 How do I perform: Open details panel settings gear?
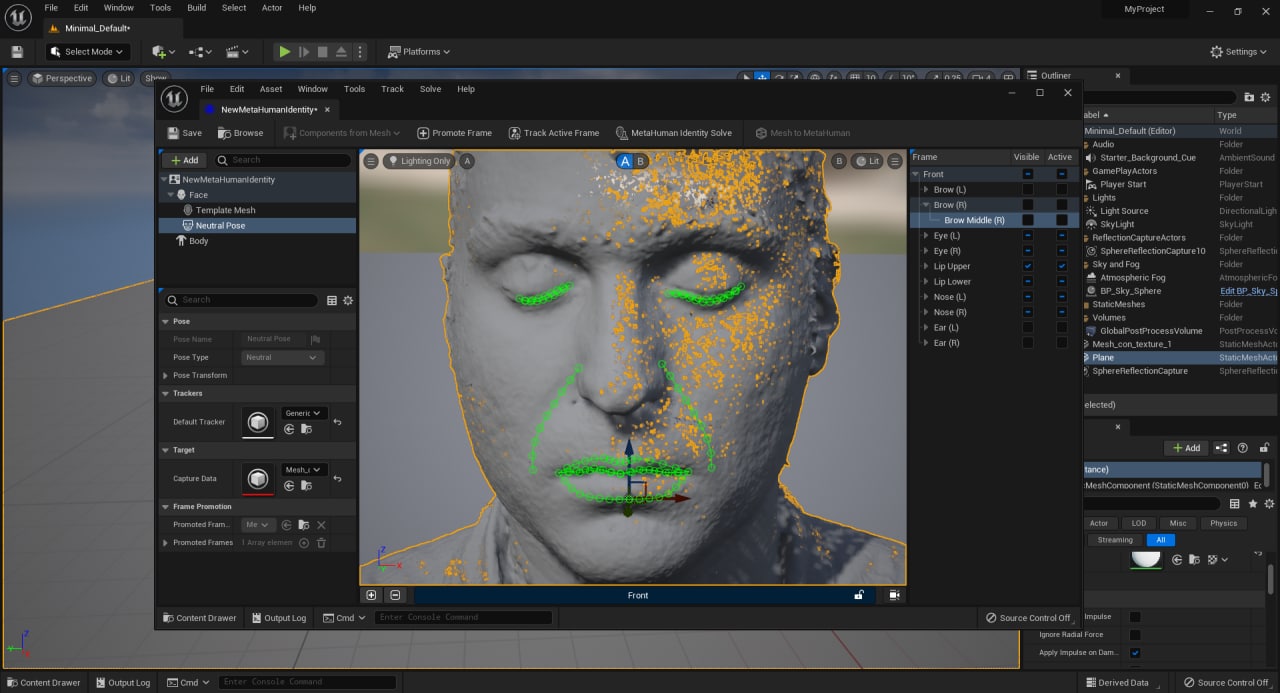coord(348,300)
